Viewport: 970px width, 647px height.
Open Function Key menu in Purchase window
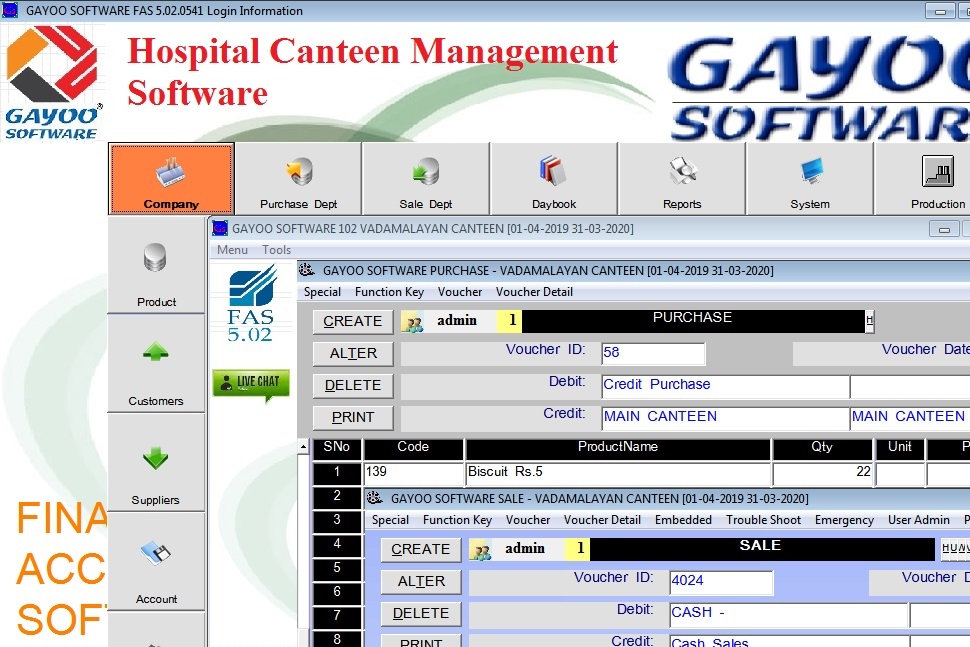[x=389, y=292]
